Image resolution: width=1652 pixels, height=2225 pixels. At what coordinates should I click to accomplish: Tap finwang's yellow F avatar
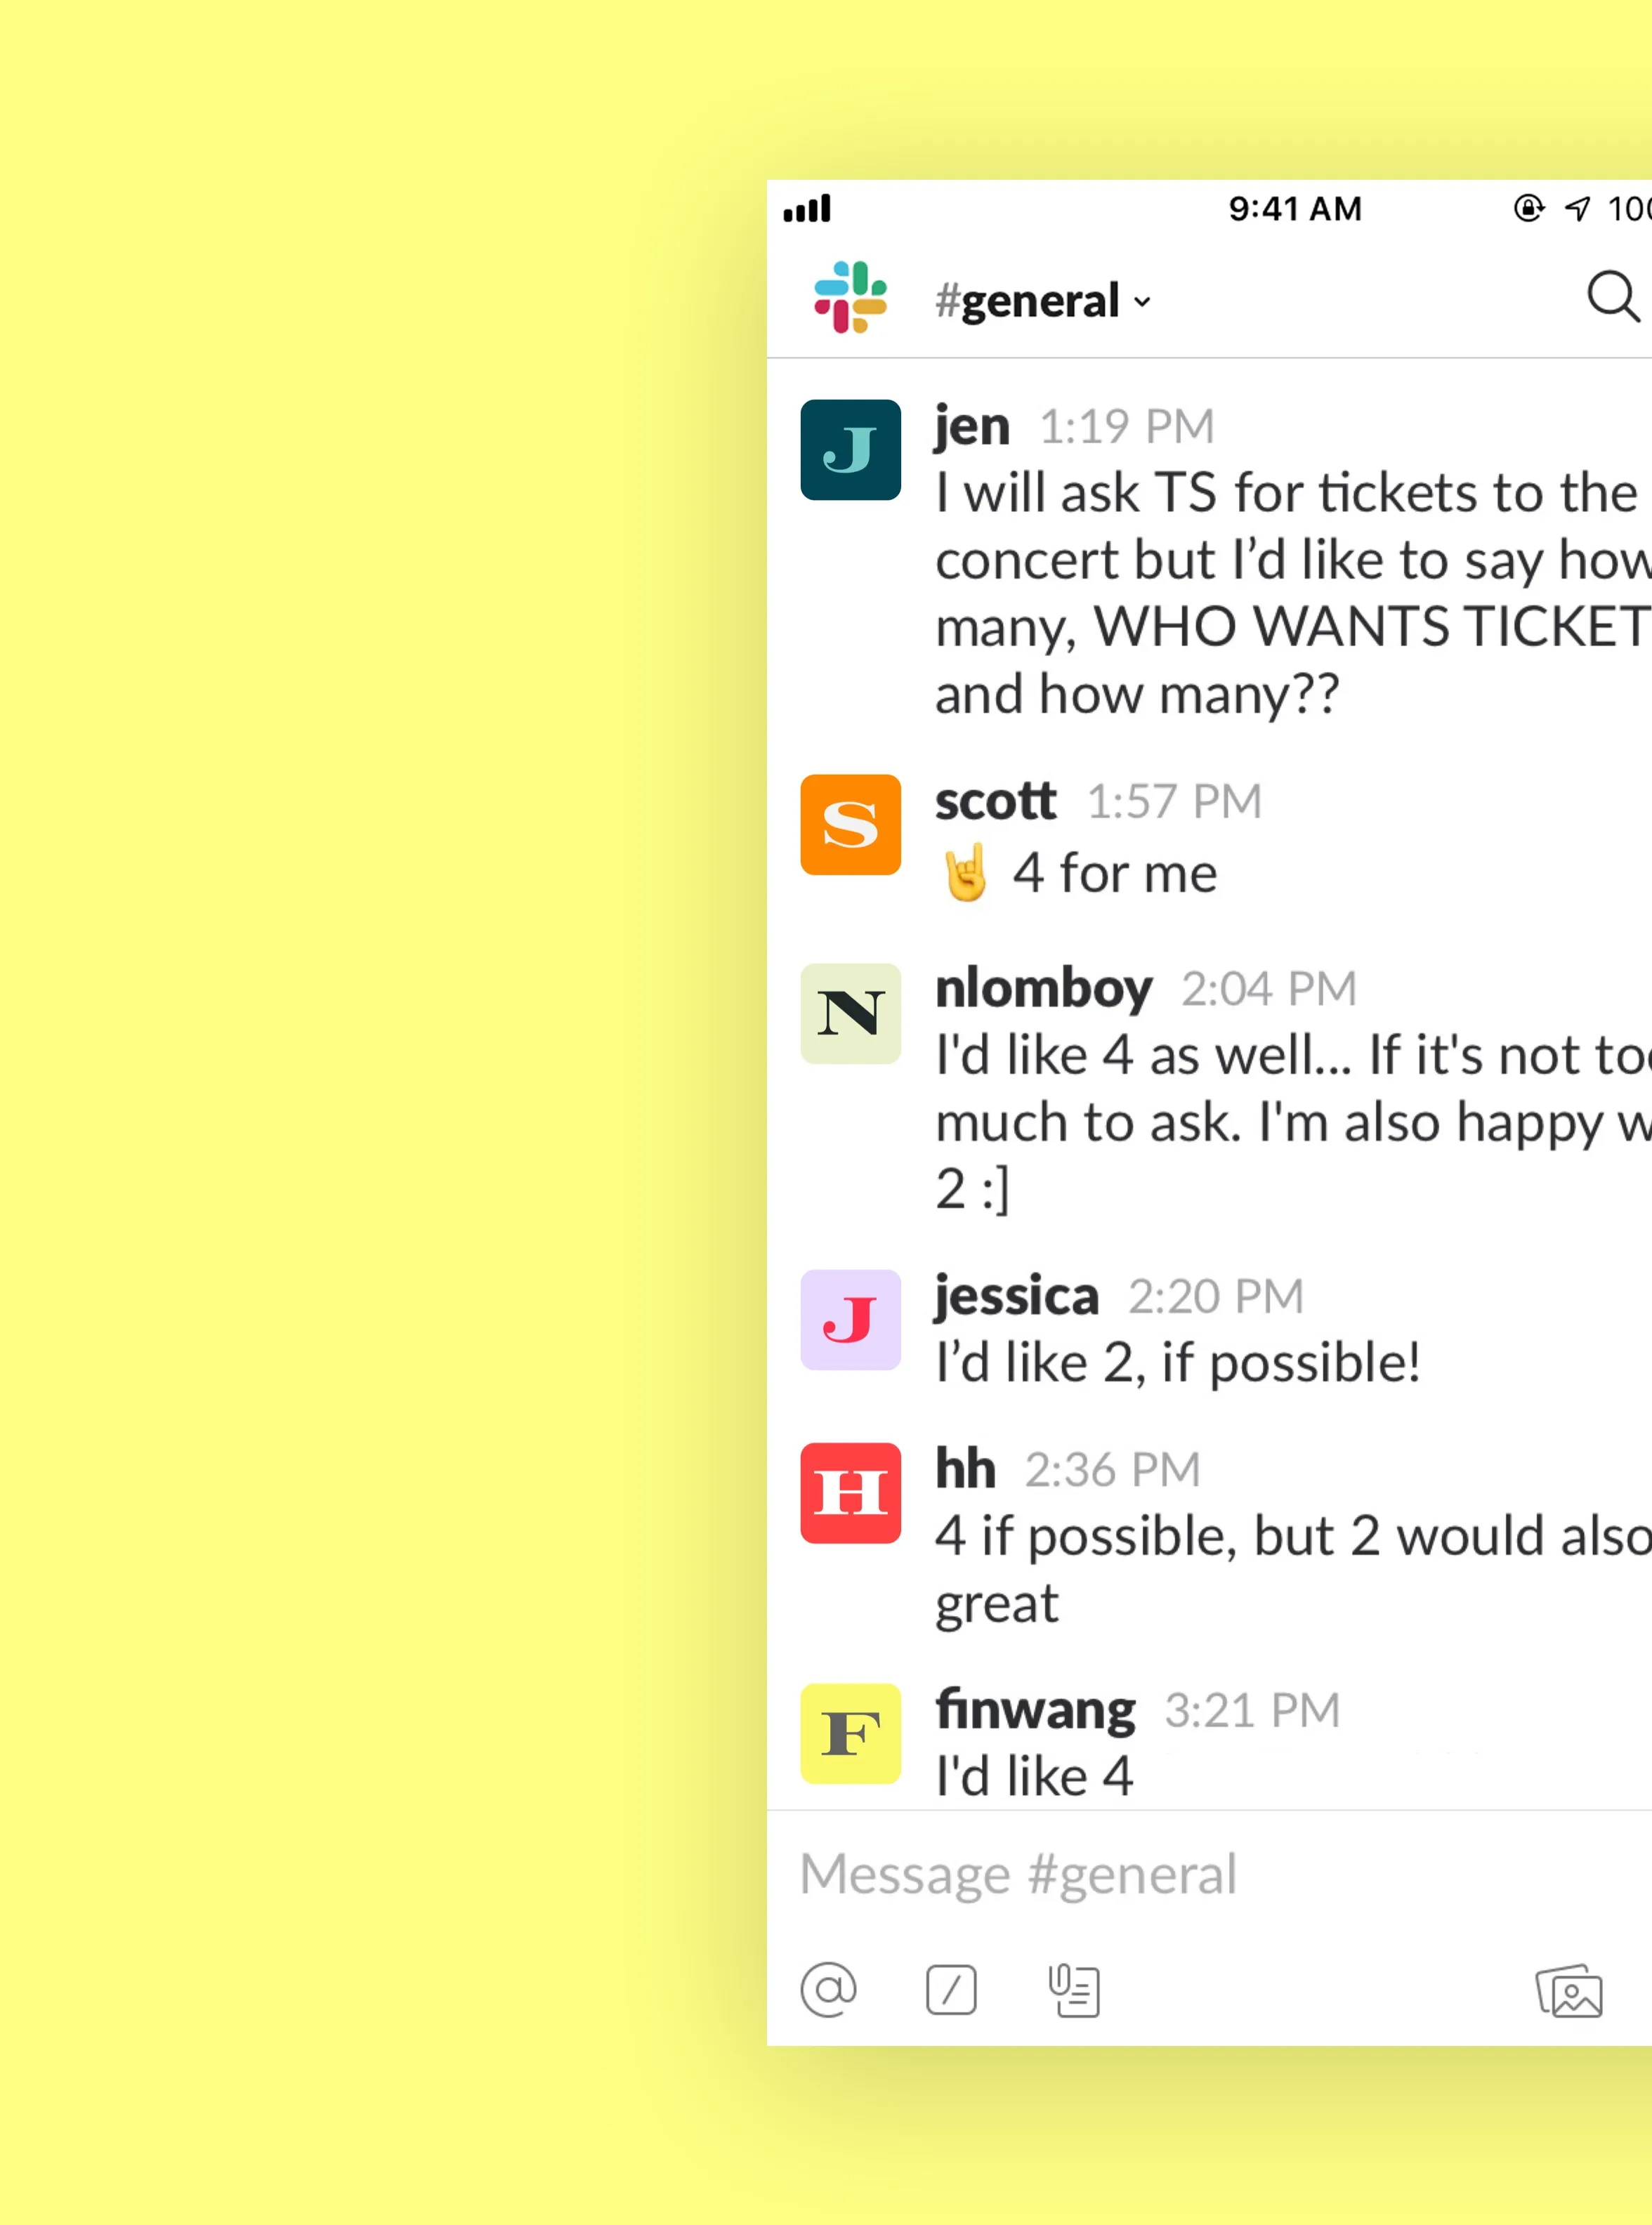[850, 1733]
